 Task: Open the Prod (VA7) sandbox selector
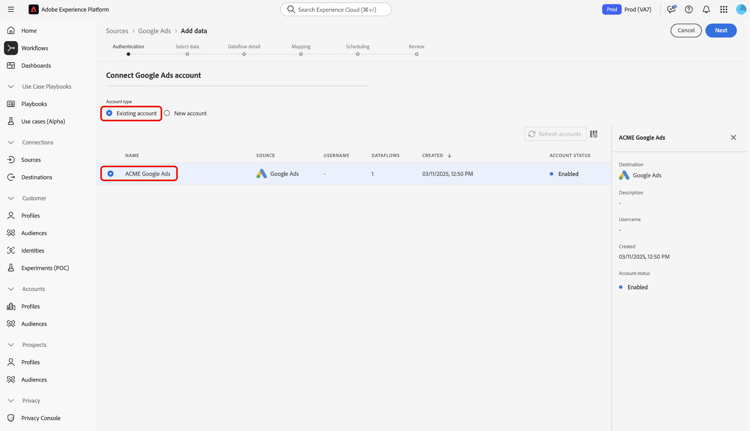coord(627,9)
